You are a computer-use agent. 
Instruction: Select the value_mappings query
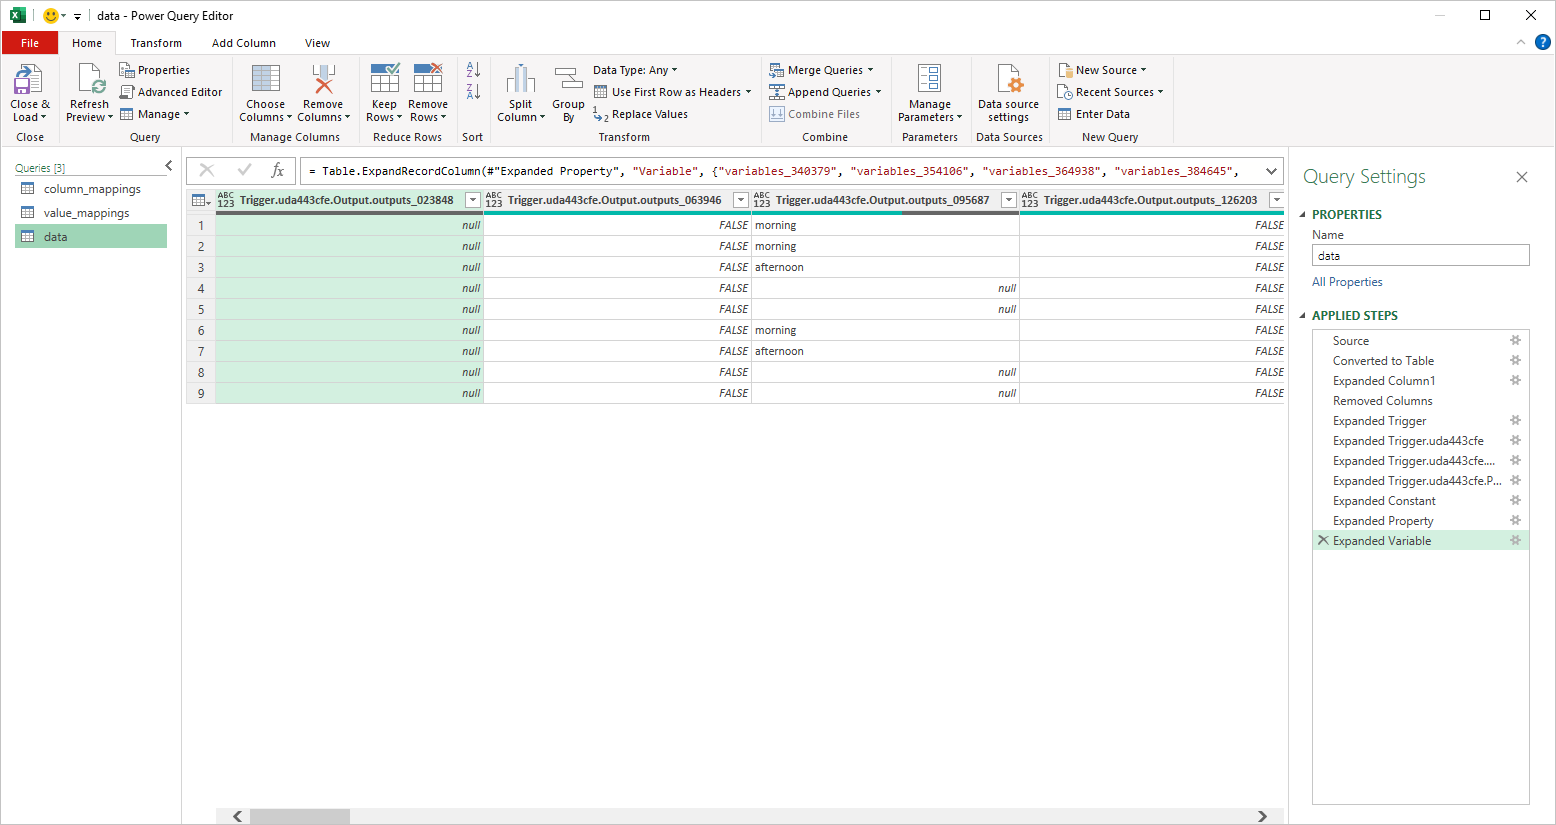(91, 213)
